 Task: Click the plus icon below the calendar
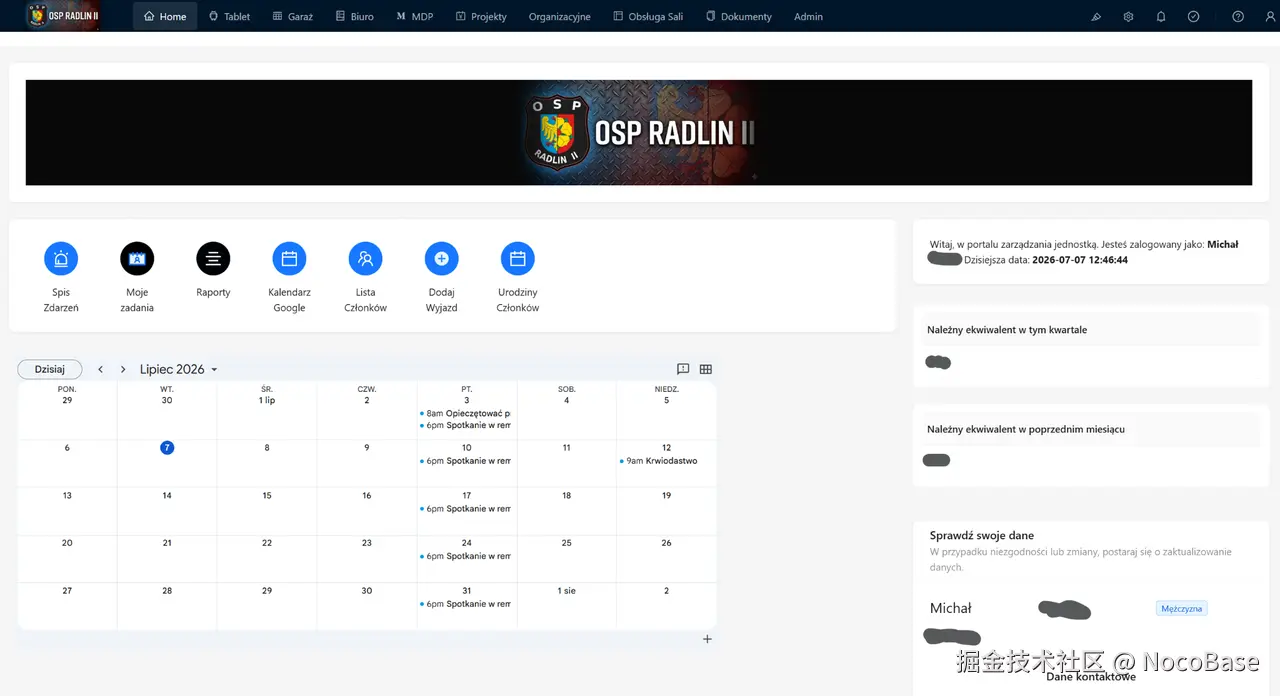click(x=707, y=639)
